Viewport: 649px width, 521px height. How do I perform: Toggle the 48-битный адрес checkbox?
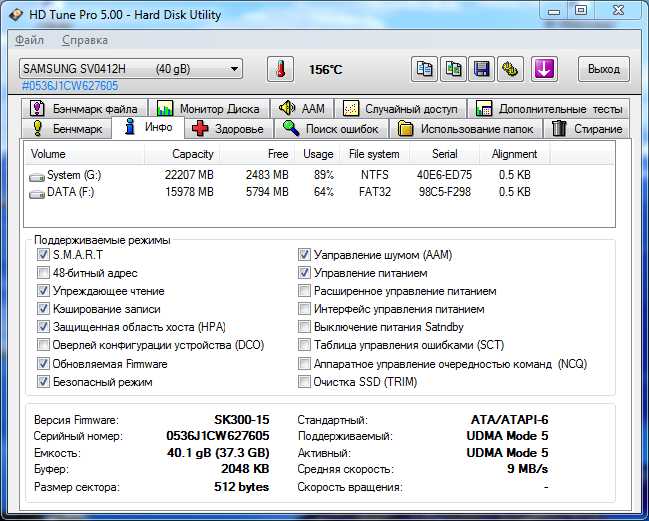click(x=43, y=273)
